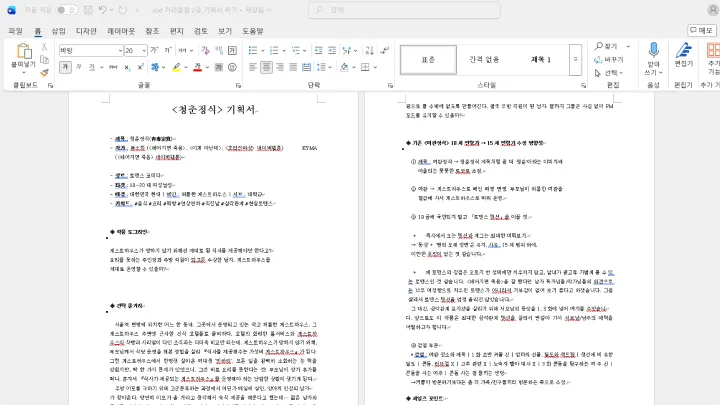Toggle bold formatting
The width and height of the screenshot is (720, 405).
[65, 68]
